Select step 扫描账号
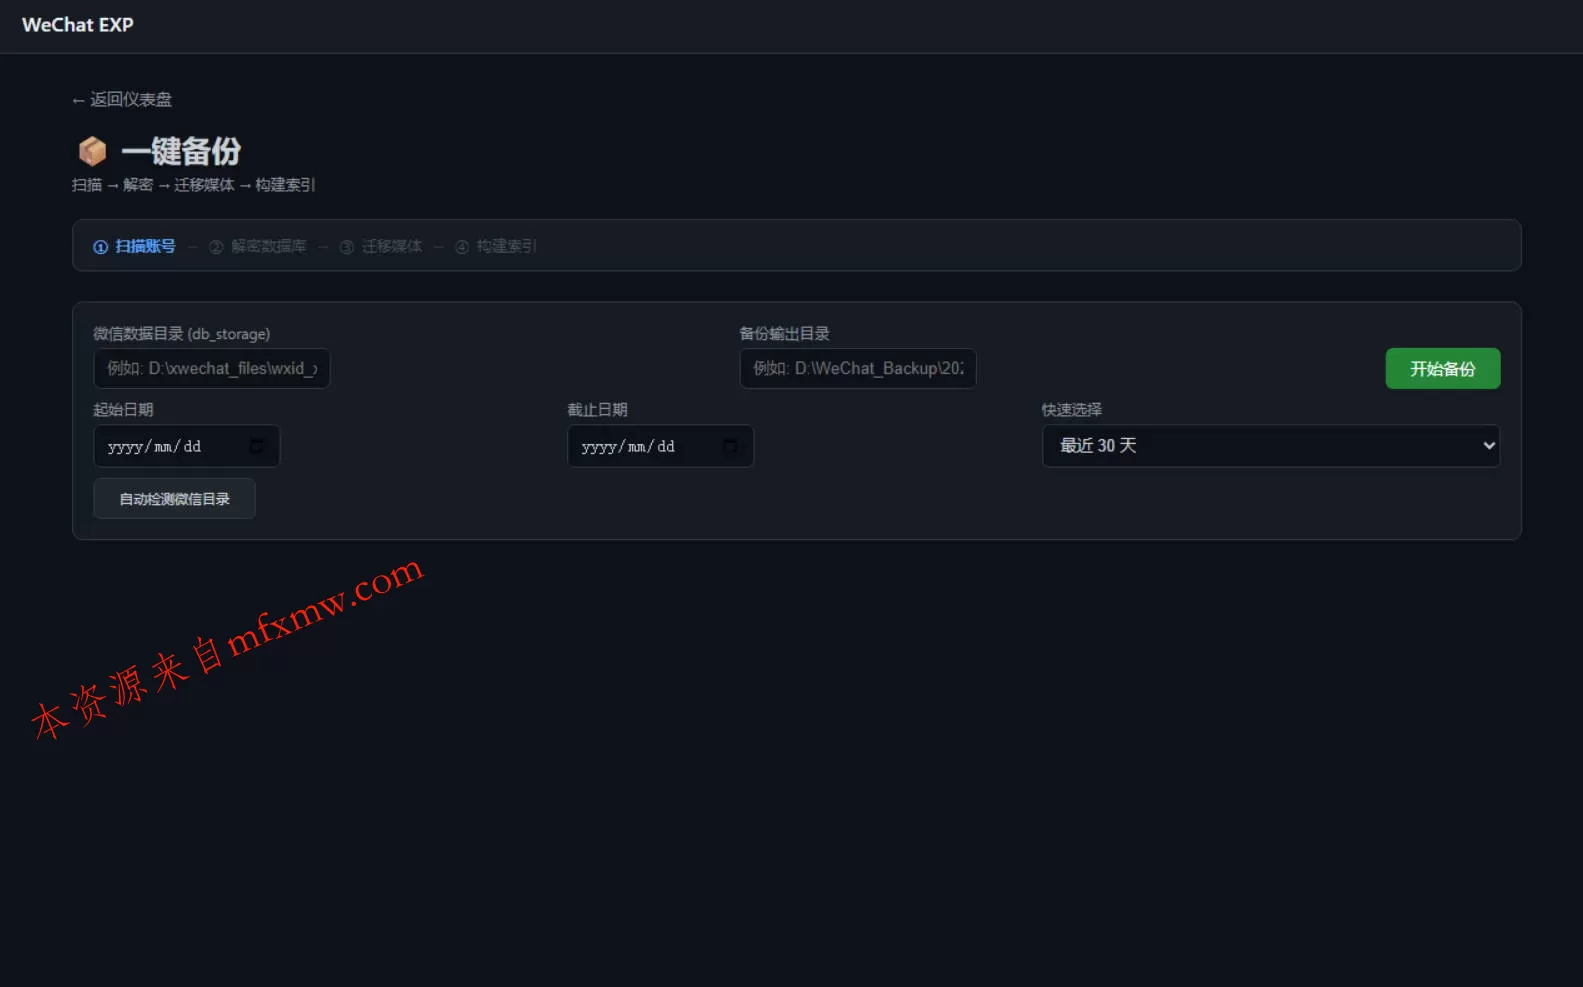 coord(135,246)
